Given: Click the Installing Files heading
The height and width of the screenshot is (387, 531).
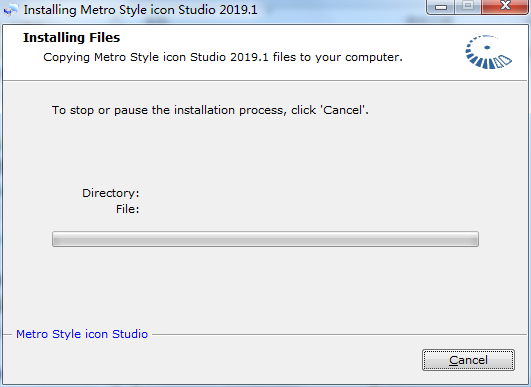Looking at the screenshot, I should [71, 38].
